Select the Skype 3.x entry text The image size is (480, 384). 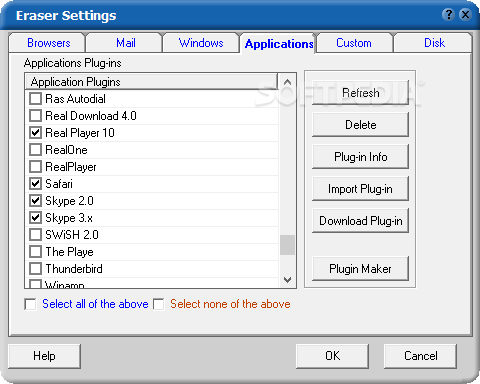(69, 218)
